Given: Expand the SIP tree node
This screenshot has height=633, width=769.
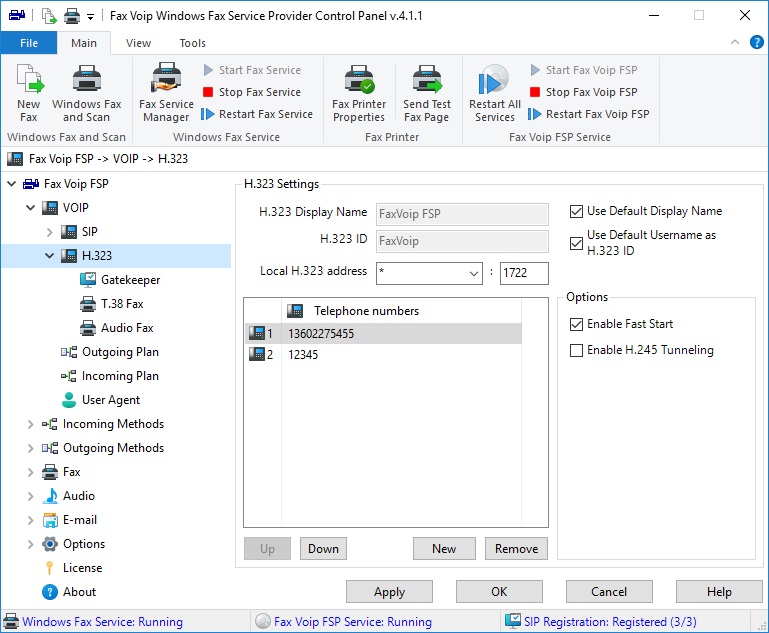Looking at the screenshot, I should coord(50,232).
